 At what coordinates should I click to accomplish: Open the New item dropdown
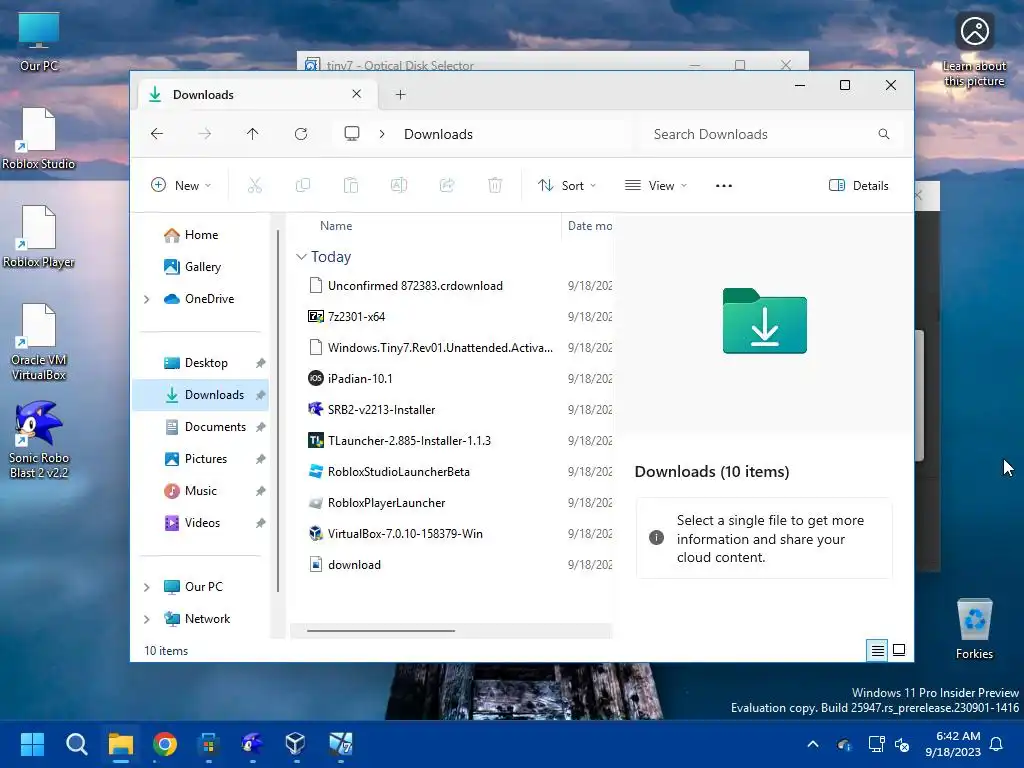coord(181,185)
